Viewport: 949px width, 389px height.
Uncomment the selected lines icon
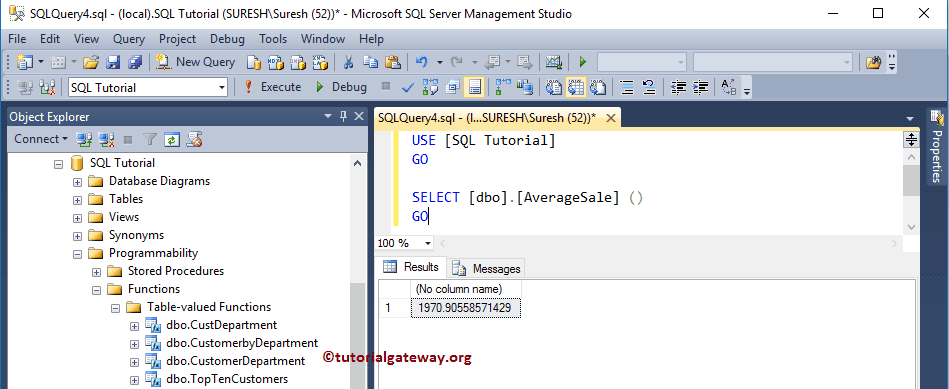pos(649,88)
